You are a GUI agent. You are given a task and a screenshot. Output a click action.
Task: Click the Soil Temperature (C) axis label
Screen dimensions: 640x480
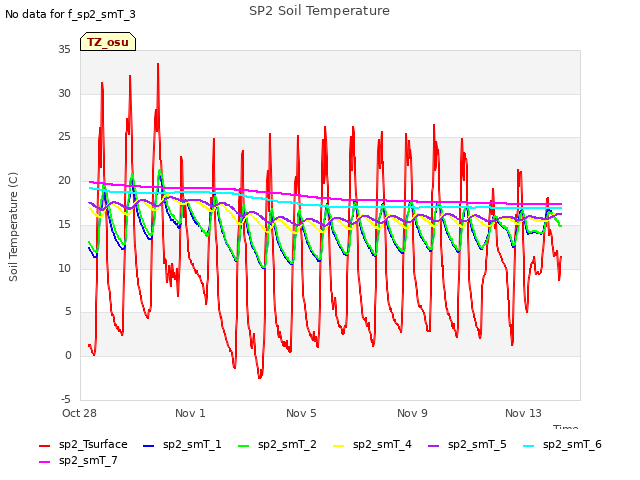pos(13,227)
